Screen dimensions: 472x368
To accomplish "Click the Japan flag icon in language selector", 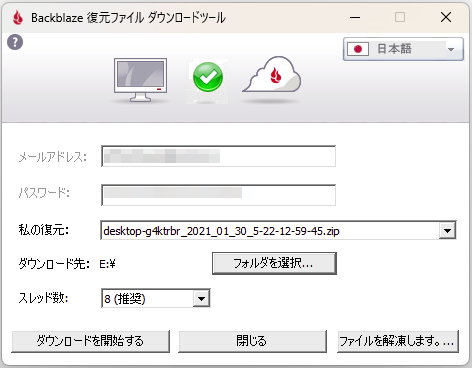I will [x=358, y=49].
